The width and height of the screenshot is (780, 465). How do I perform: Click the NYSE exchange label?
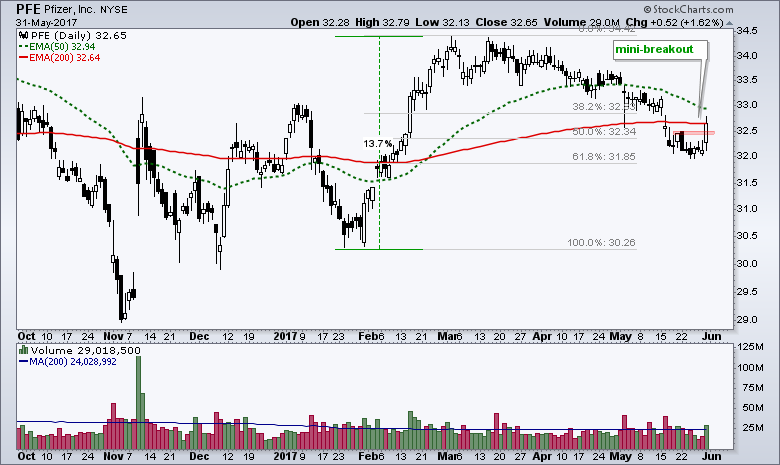[x=112, y=10]
